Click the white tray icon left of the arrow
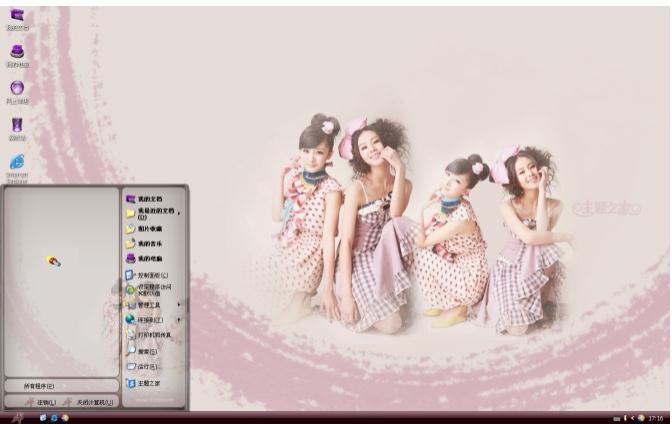This screenshot has height=424, width=672. 625,418
